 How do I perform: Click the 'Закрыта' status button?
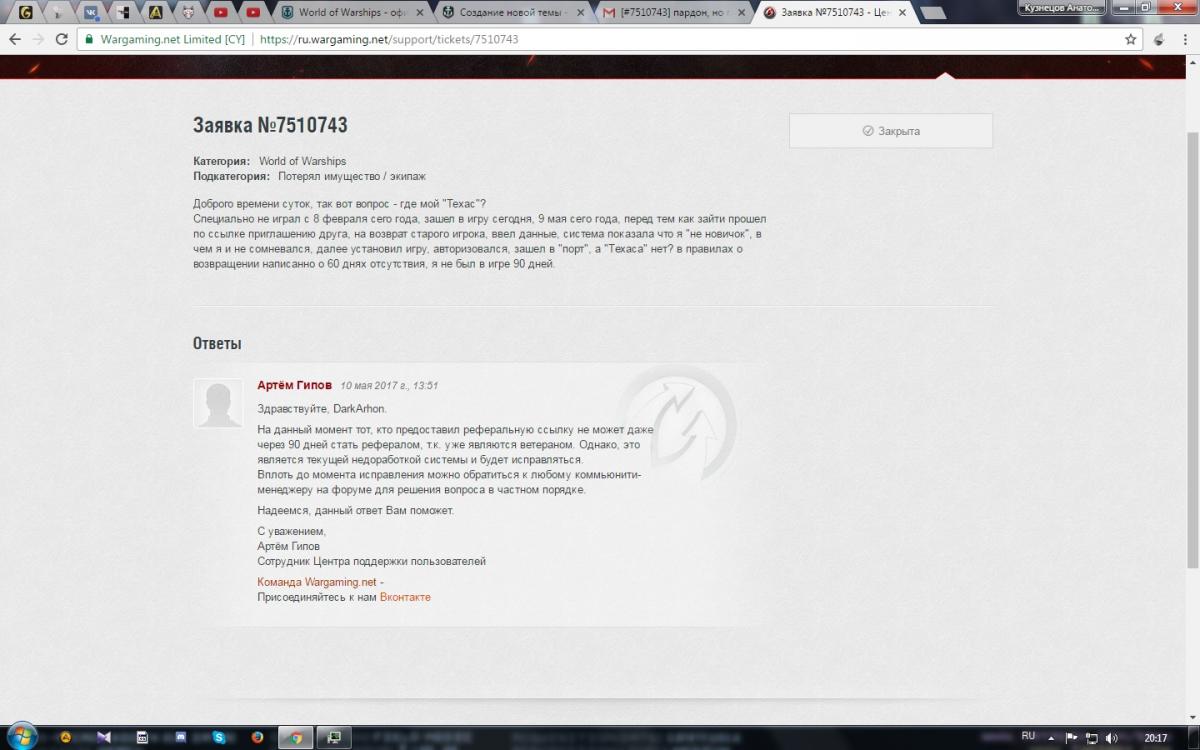(x=891, y=131)
